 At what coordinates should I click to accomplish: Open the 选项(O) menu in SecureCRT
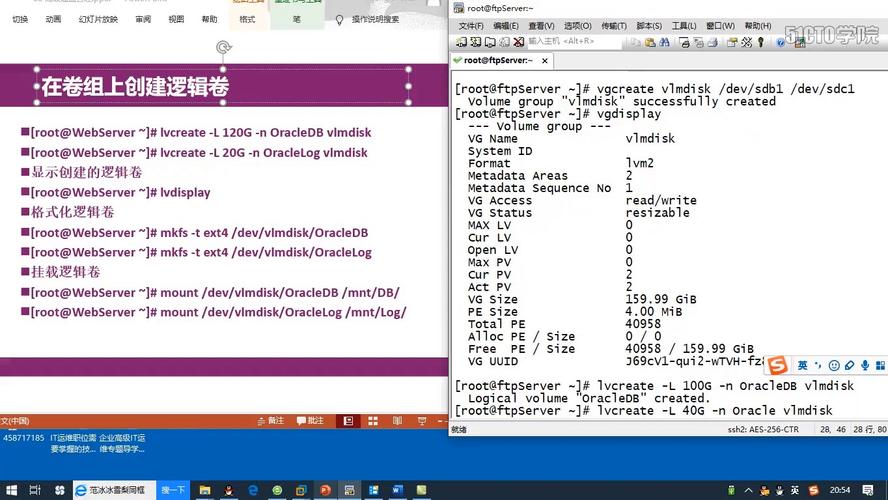click(x=577, y=25)
